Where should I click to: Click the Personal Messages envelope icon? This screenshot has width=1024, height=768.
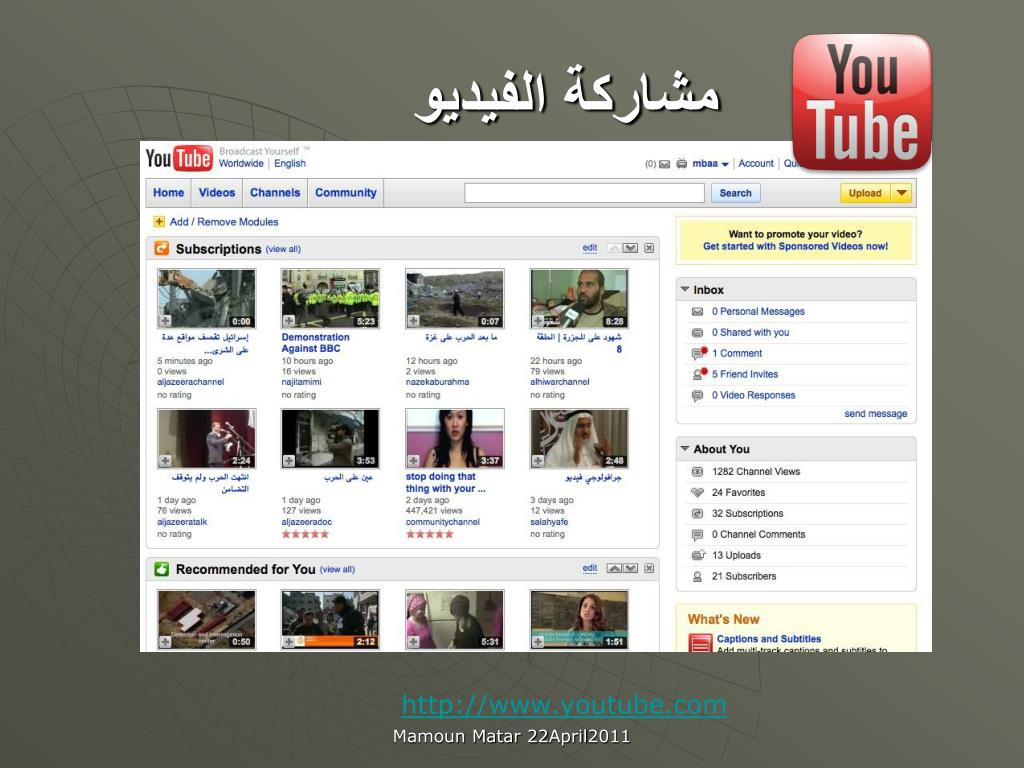(697, 312)
